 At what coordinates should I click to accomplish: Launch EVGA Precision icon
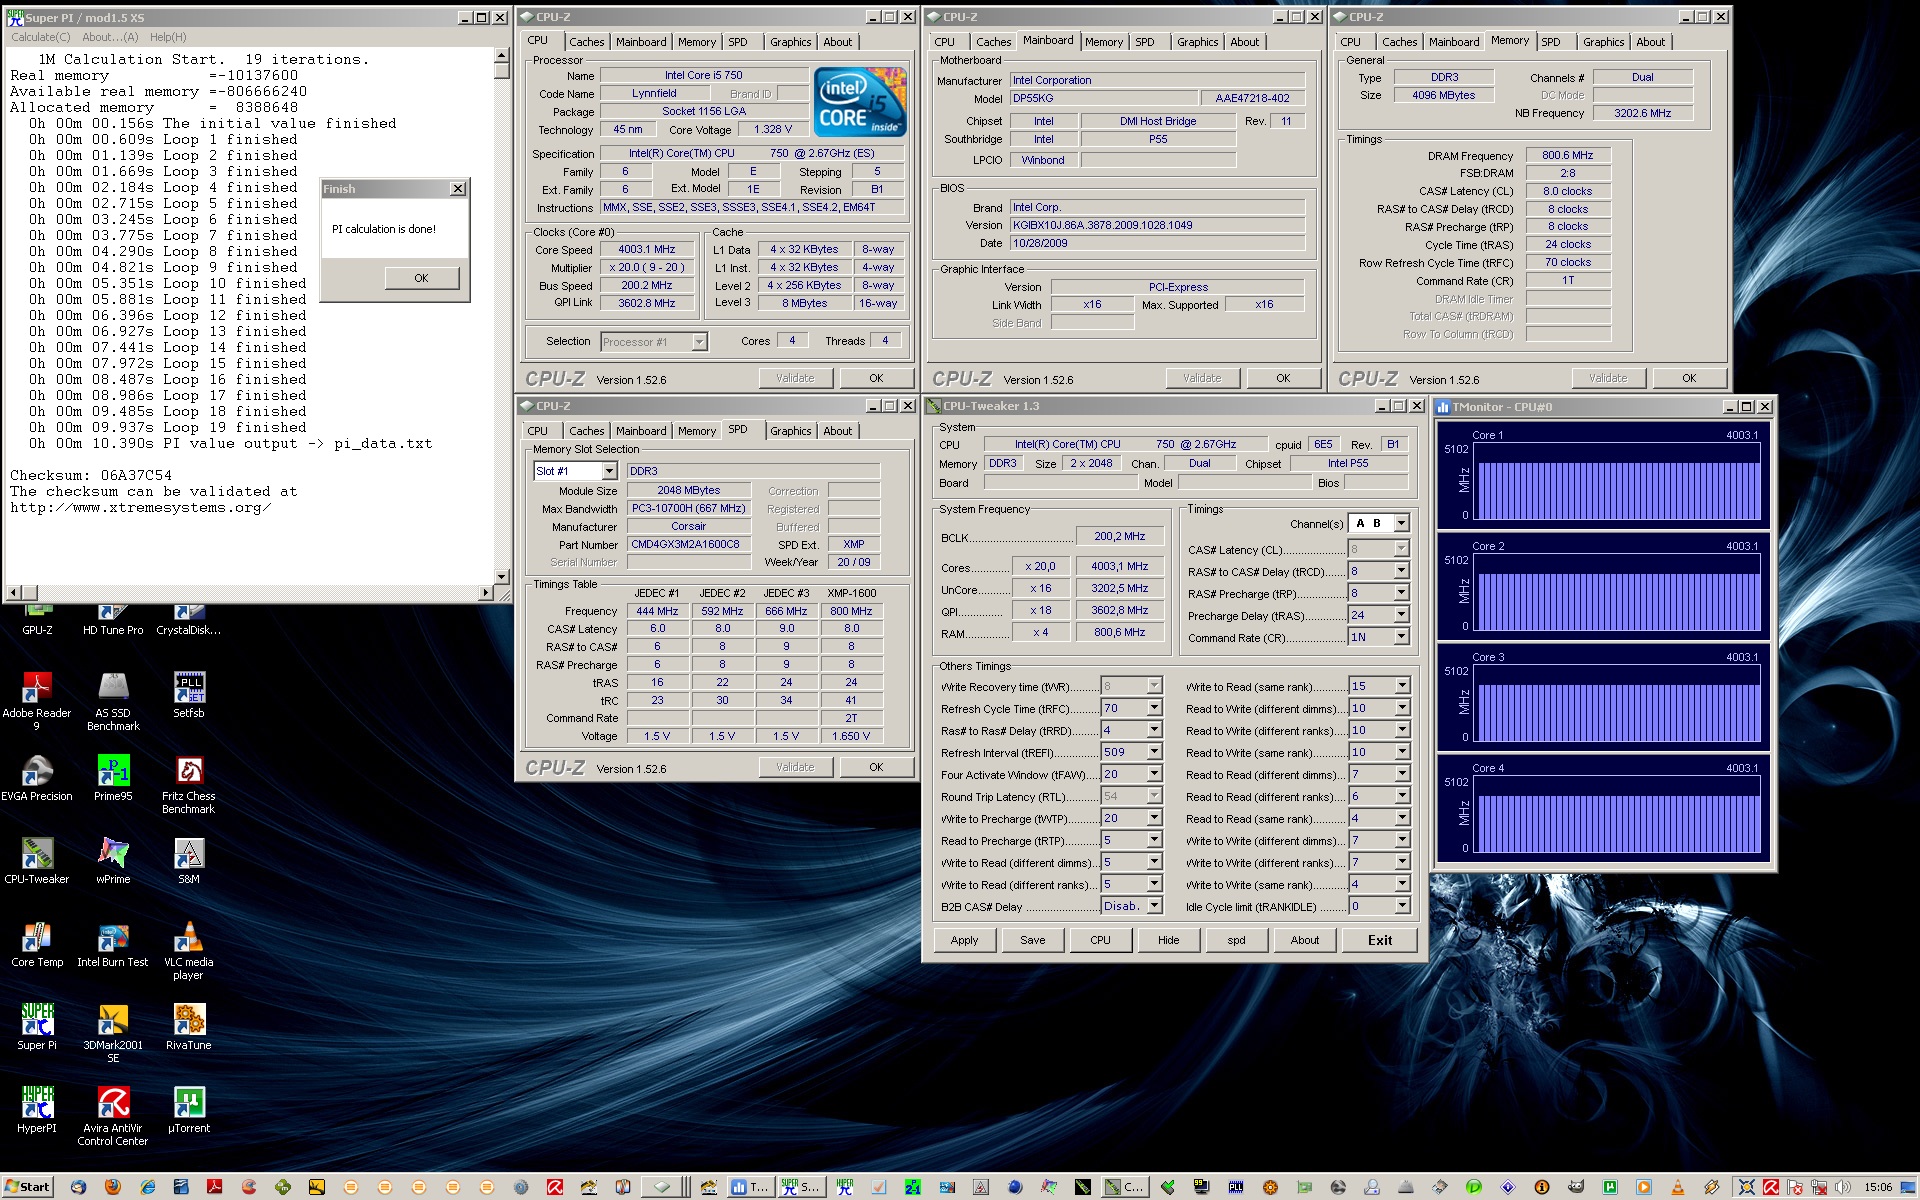37,772
